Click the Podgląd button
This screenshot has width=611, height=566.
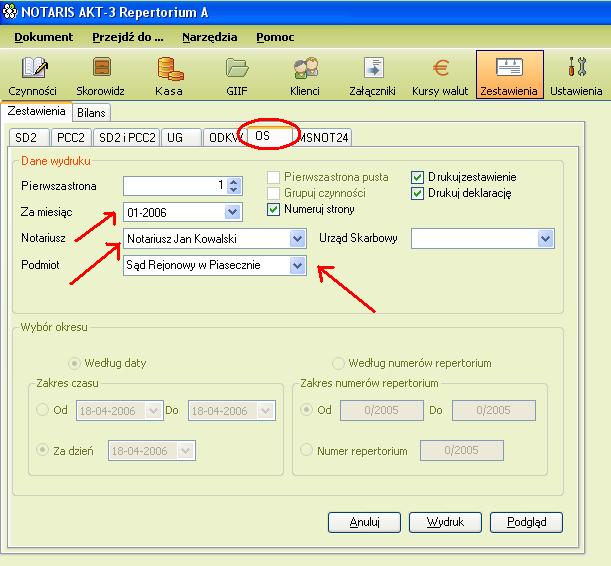[526, 522]
